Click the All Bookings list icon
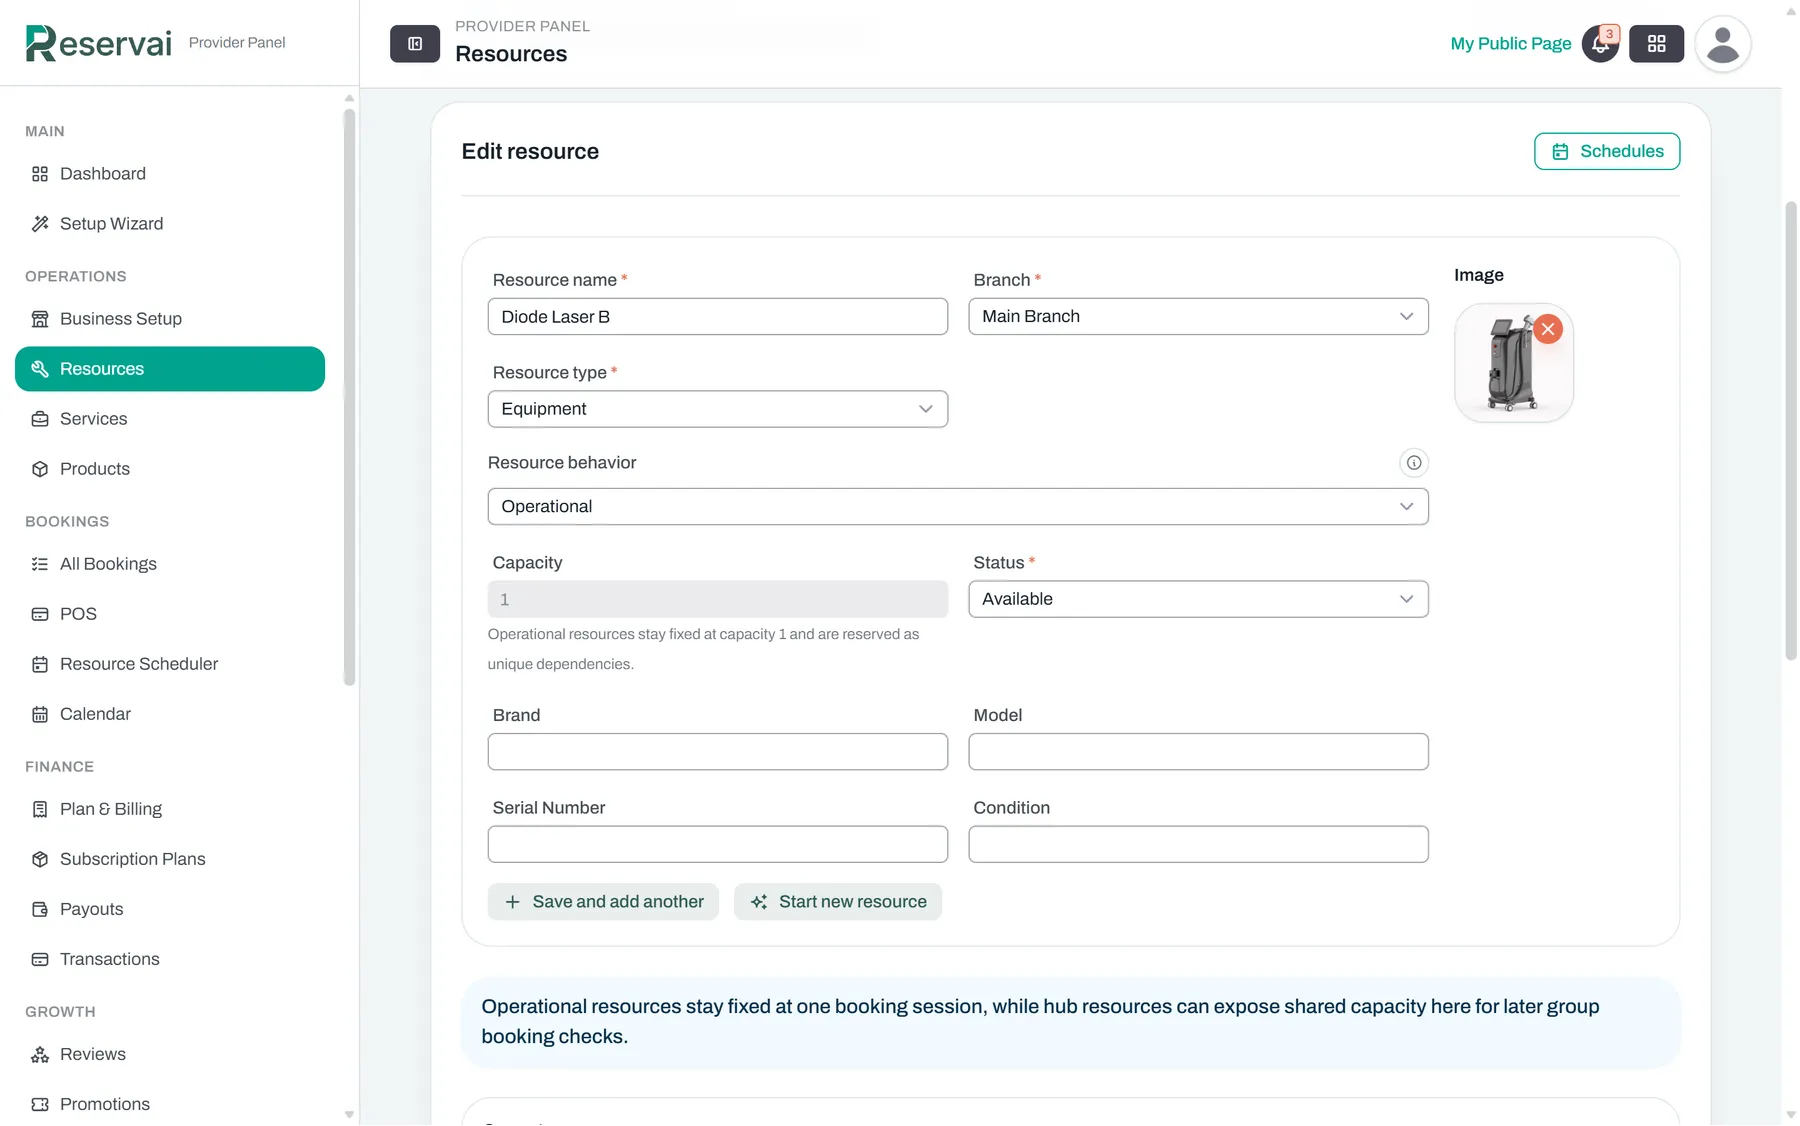 pyautogui.click(x=40, y=564)
